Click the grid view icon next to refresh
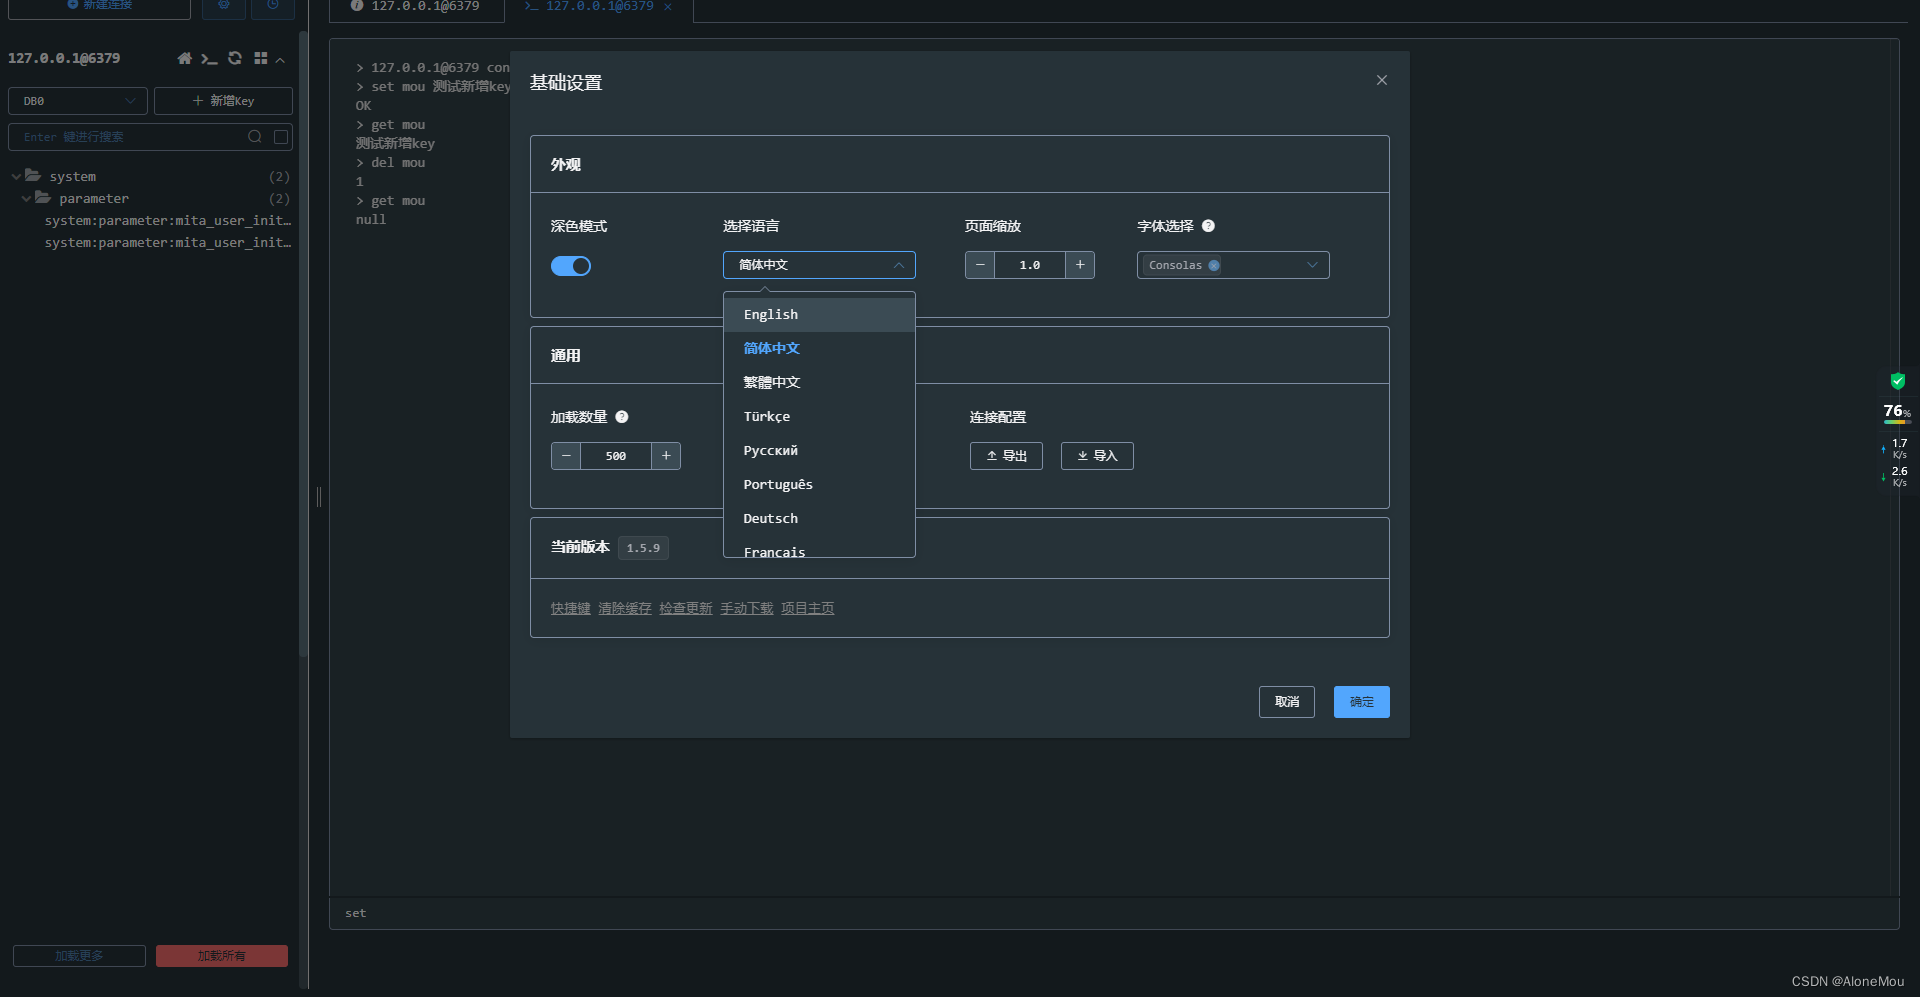1920x997 pixels. 260,58
